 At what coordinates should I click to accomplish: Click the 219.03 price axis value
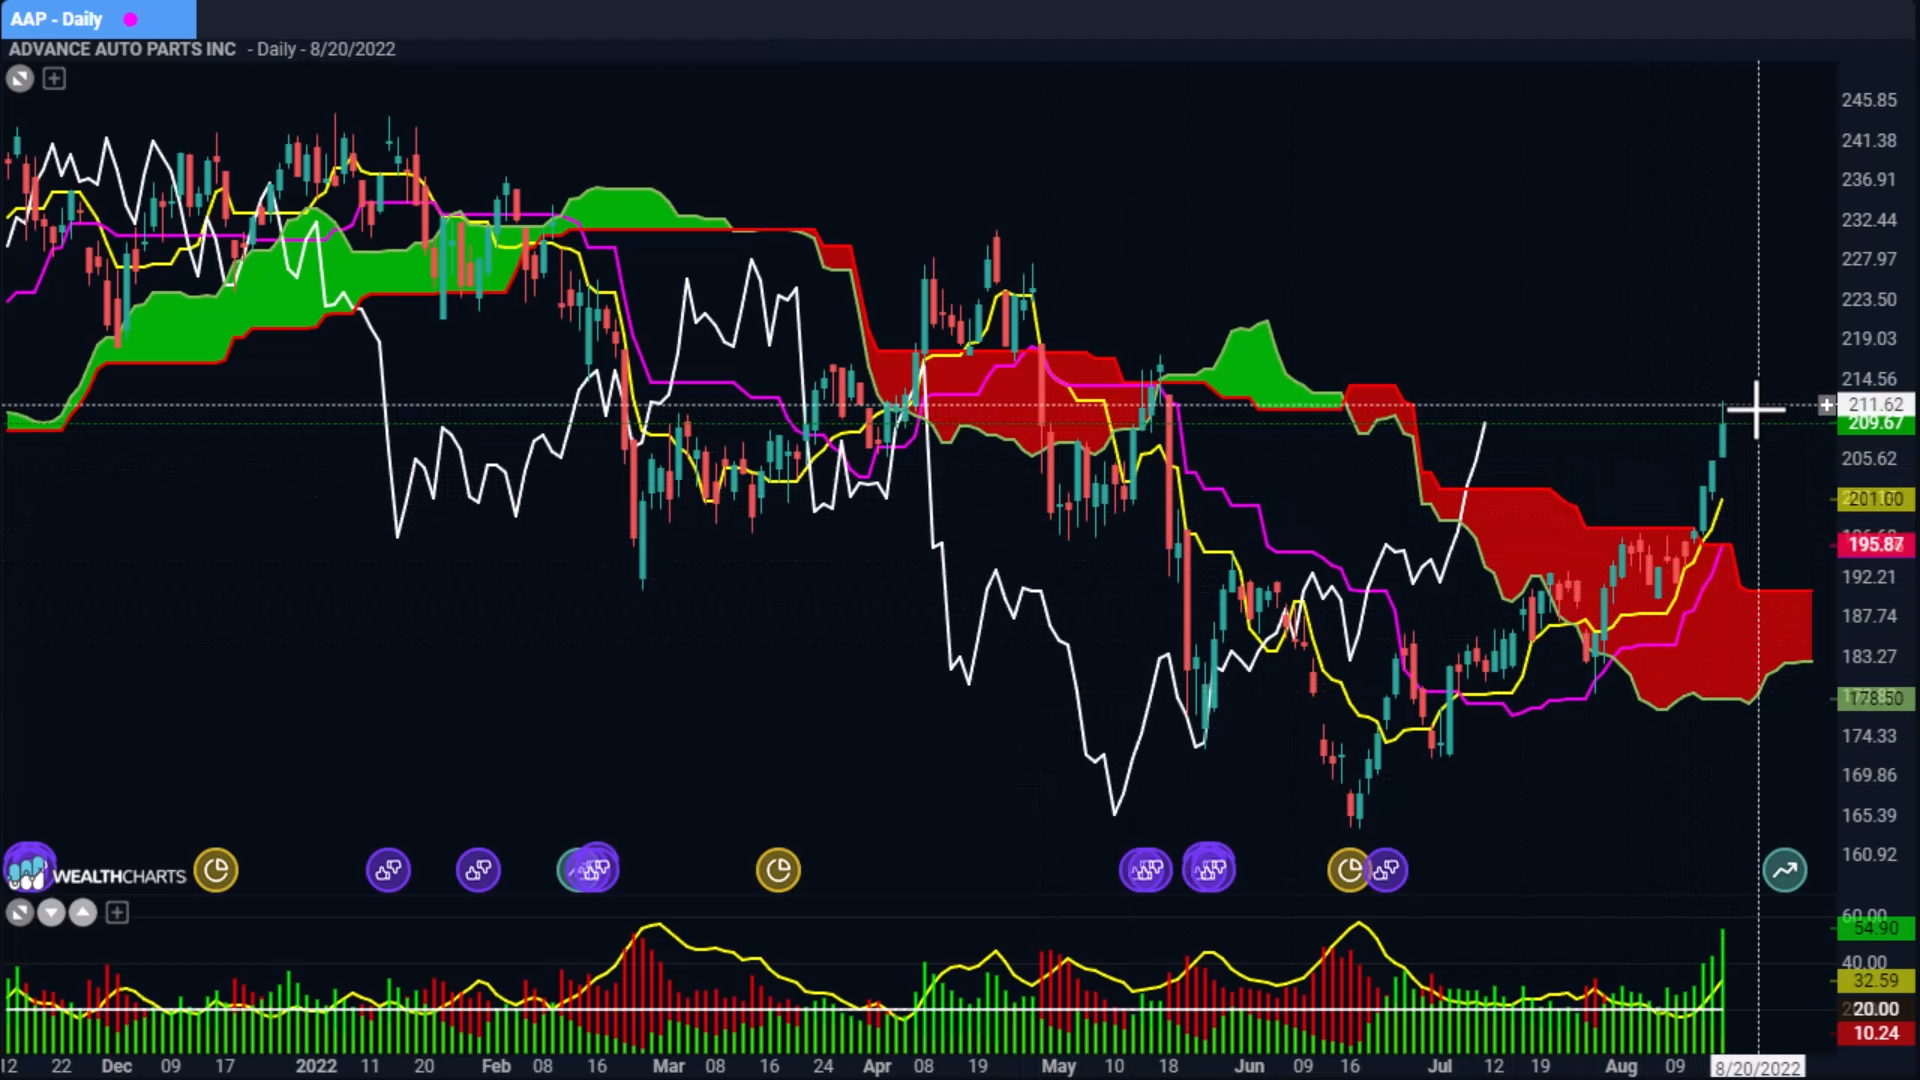coord(1869,338)
